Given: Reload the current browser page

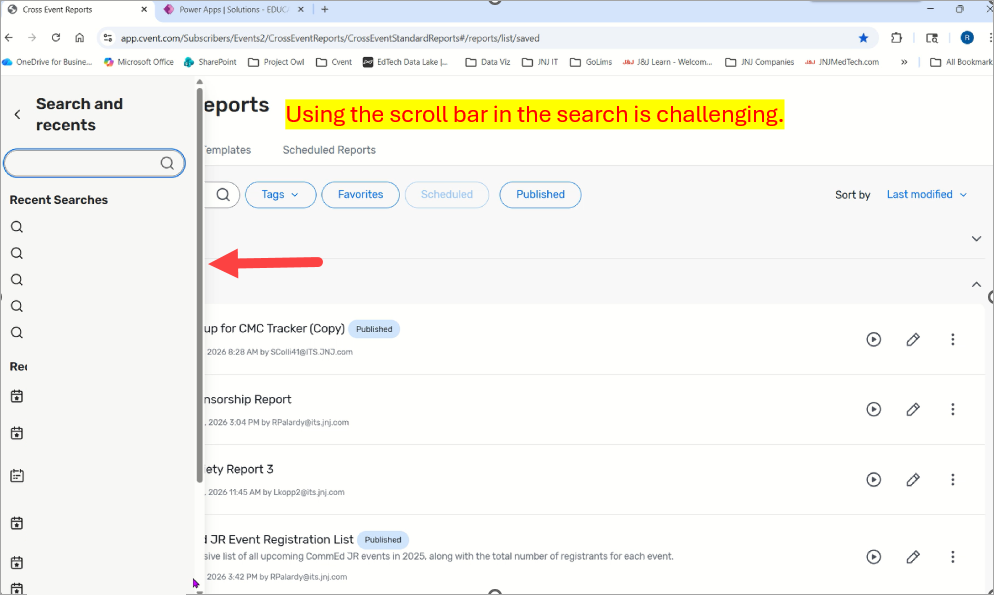Looking at the screenshot, I should coord(56,38).
